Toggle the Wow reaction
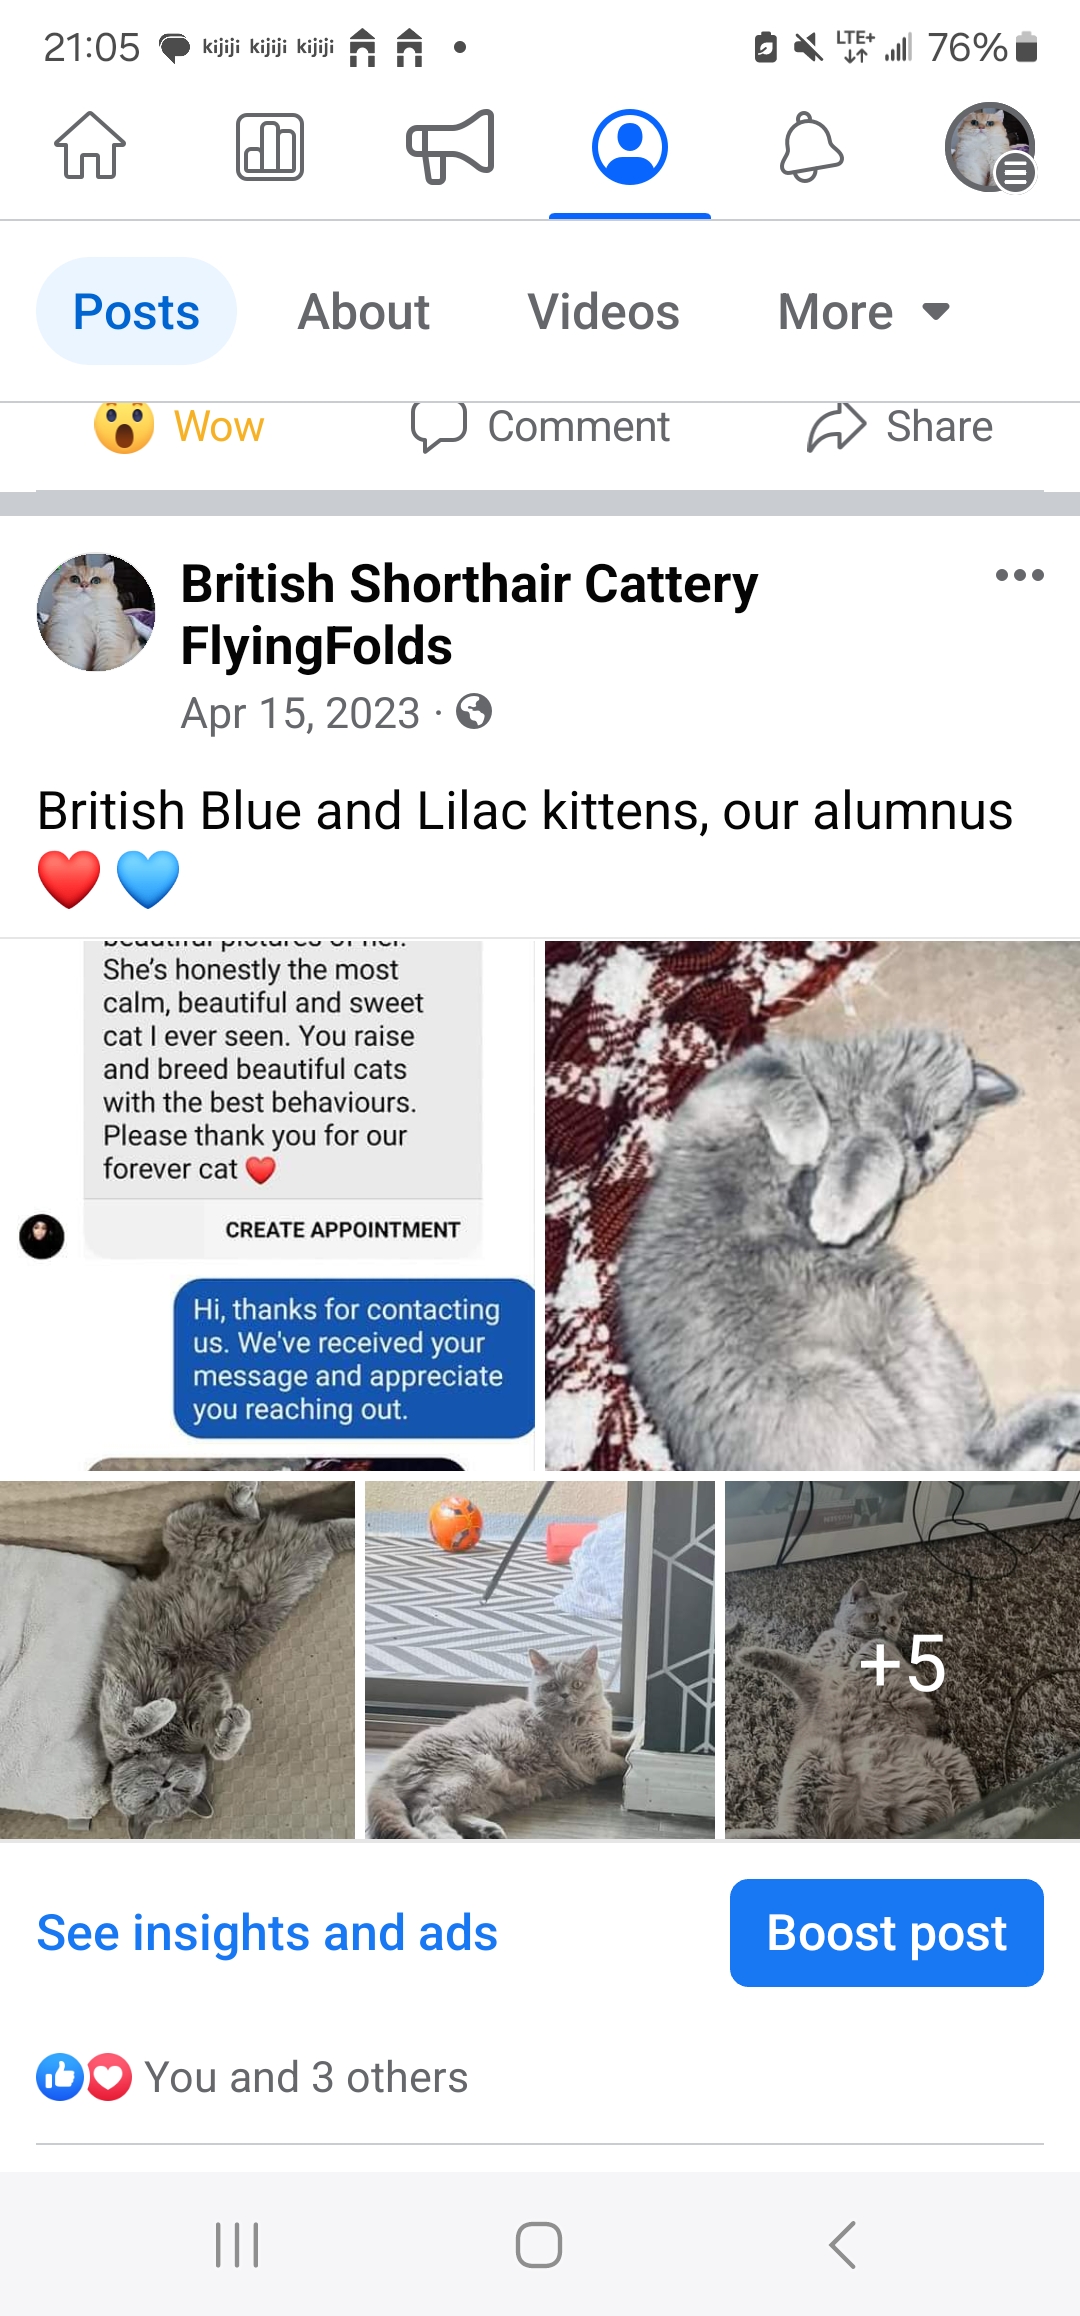The width and height of the screenshot is (1080, 2316). (179, 427)
